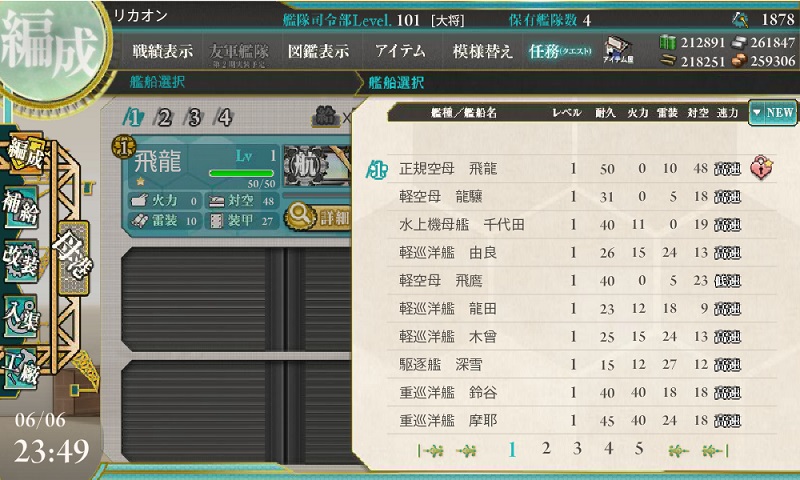Image resolution: width=800 pixels, height=480 pixels.
Task: Open the 改装 (remodel) sidebar icon
Action: (21, 262)
